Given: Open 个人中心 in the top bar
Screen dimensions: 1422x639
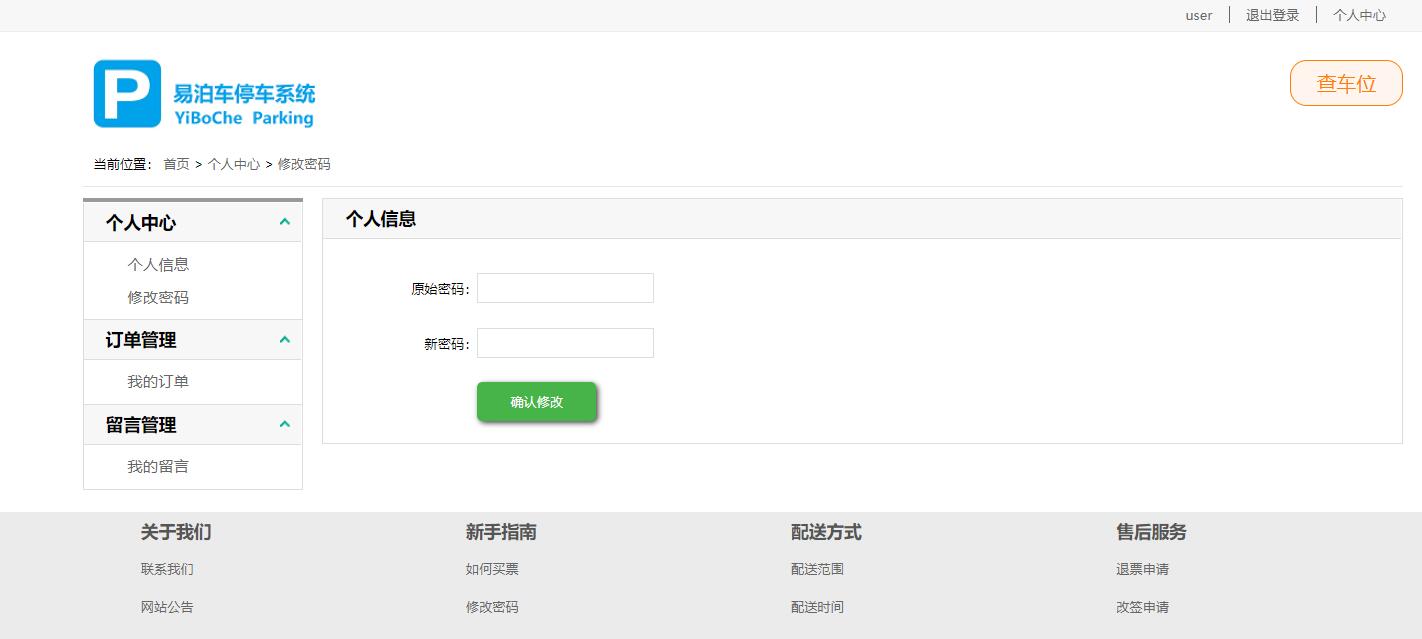Looking at the screenshot, I should [x=1360, y=15].
